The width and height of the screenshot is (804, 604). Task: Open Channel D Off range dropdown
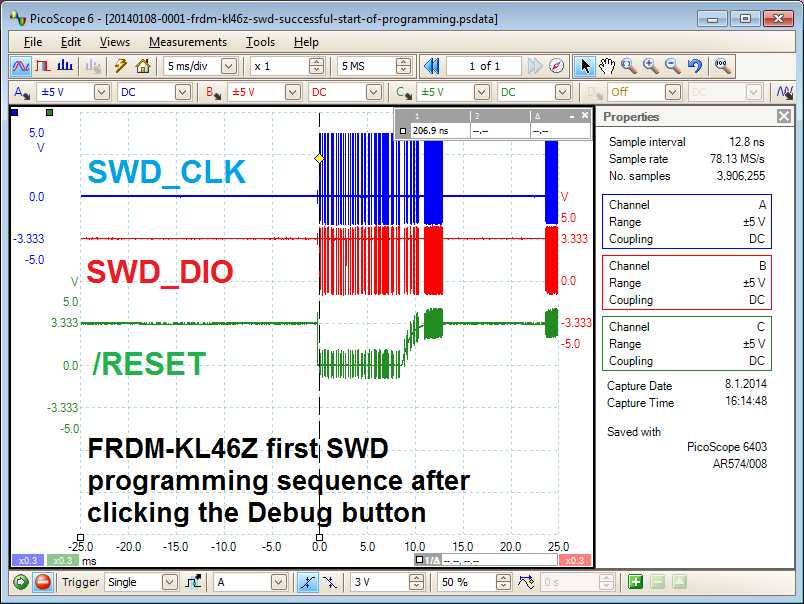[x=673, y=92]
